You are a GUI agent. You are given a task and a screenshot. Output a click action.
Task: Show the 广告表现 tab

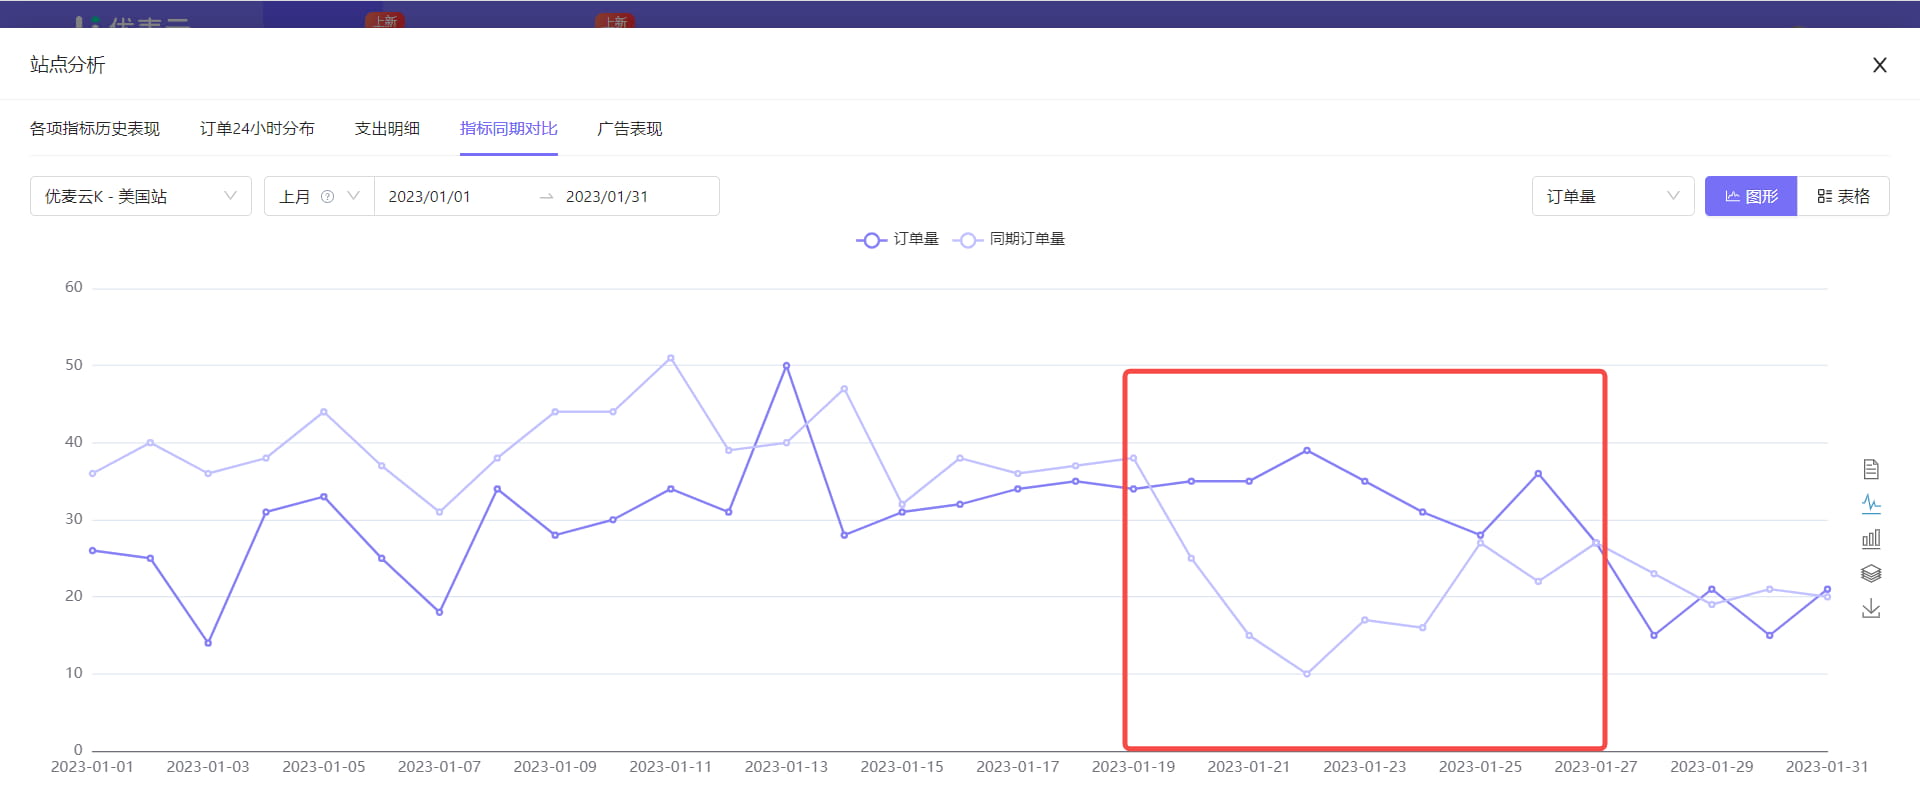click(630, 129)
